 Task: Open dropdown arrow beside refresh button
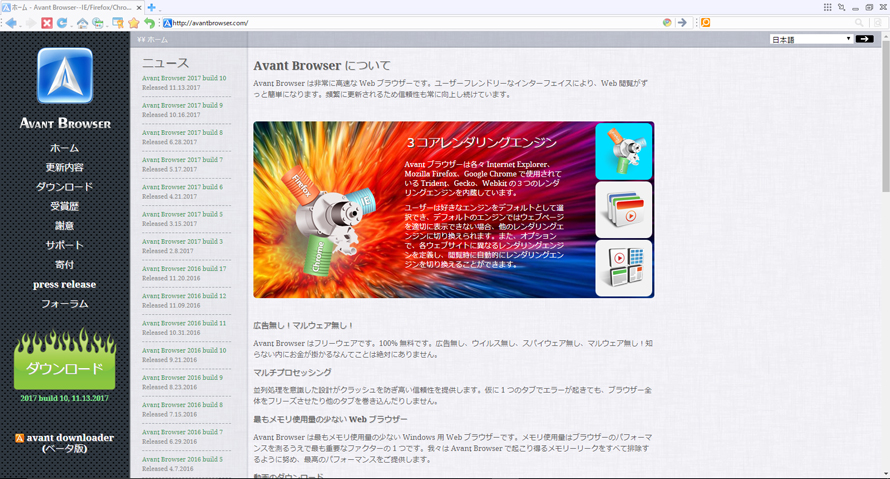(72, 26)
